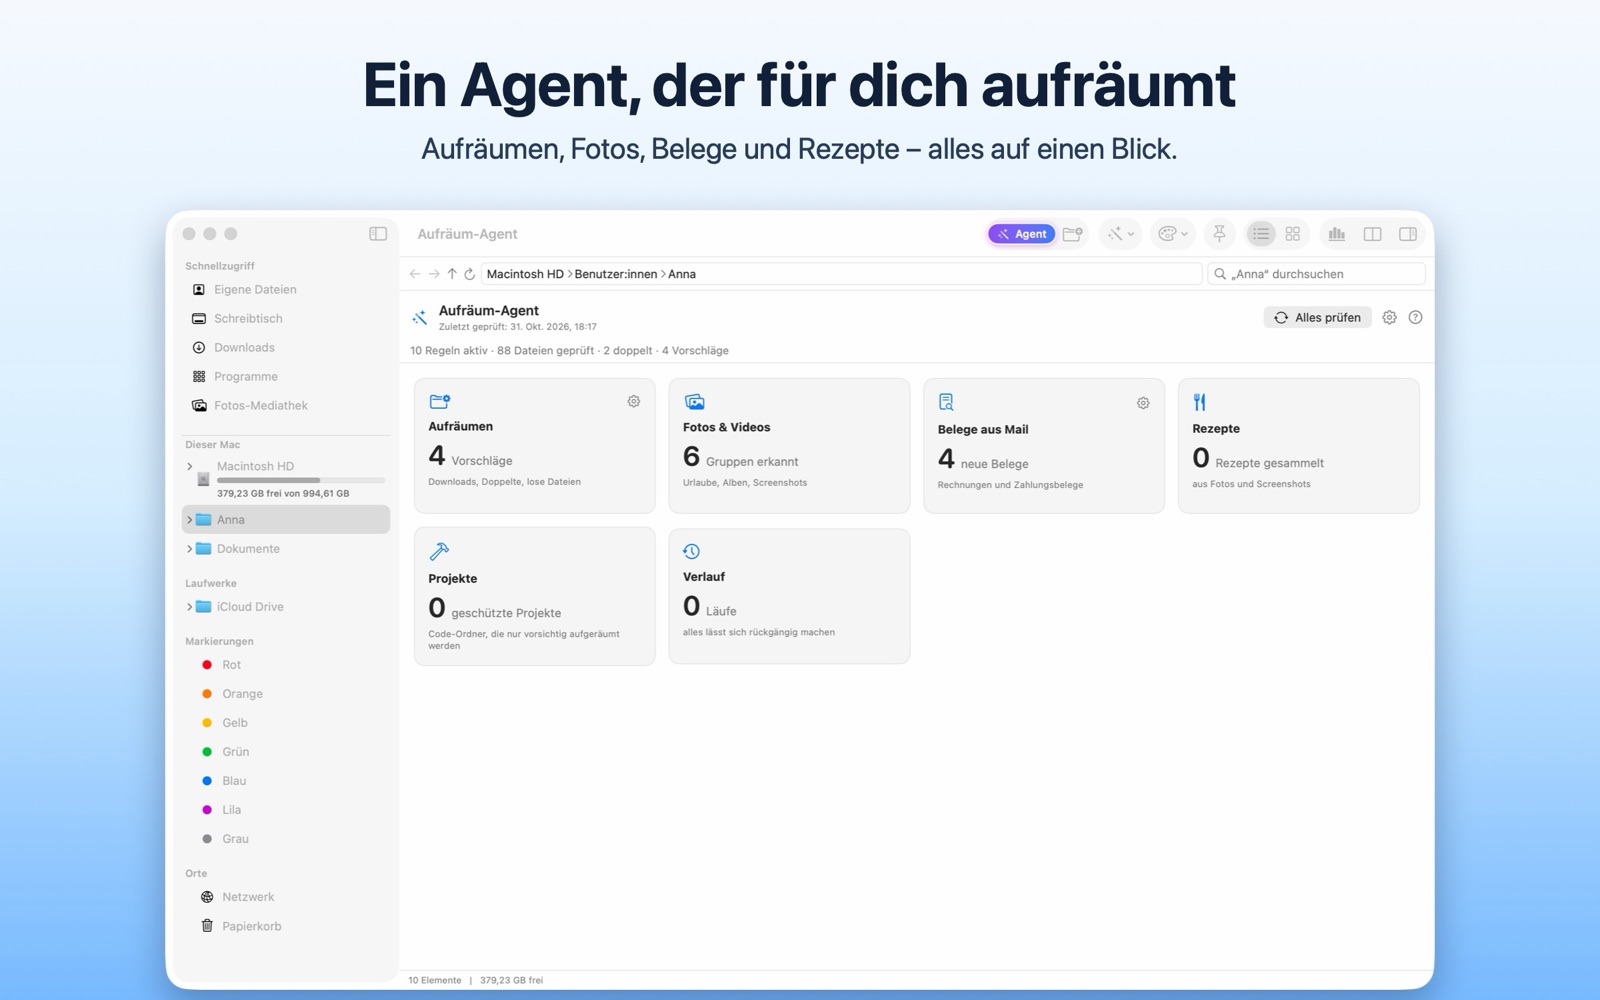The image size is (1600, 1000).
Task: Click the bar chart statistics icon
Action: (x=1336, y=234)
